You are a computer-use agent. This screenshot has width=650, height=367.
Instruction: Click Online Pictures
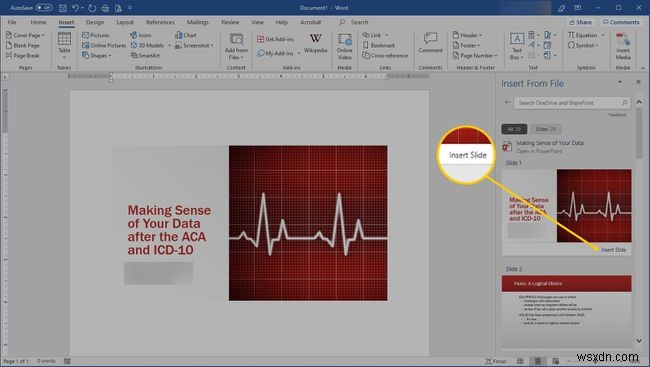(104, 45)
